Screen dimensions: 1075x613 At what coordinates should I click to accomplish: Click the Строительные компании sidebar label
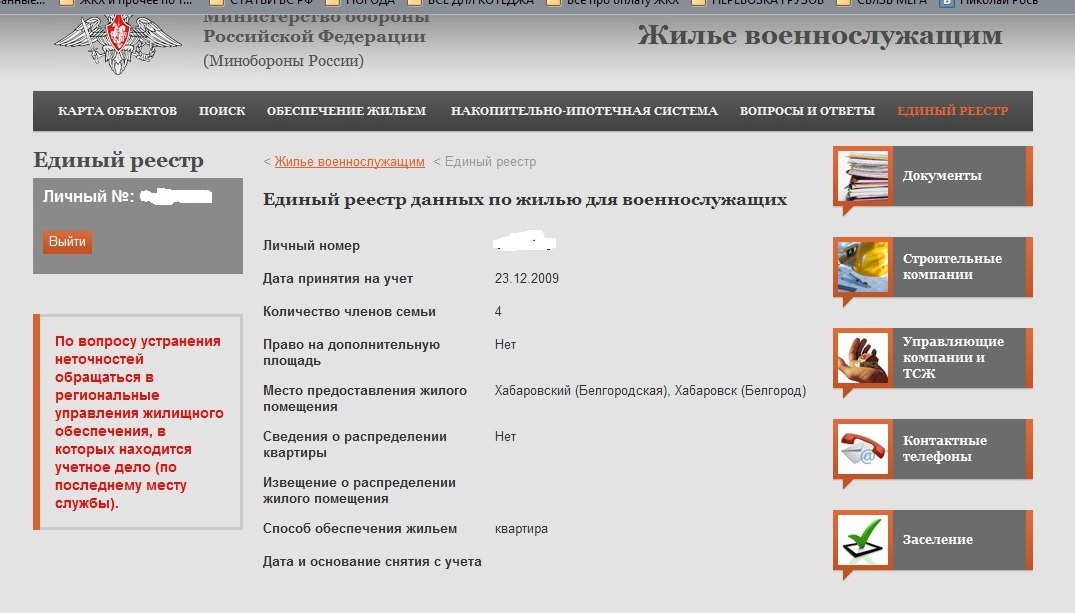(x=952, y=267)
